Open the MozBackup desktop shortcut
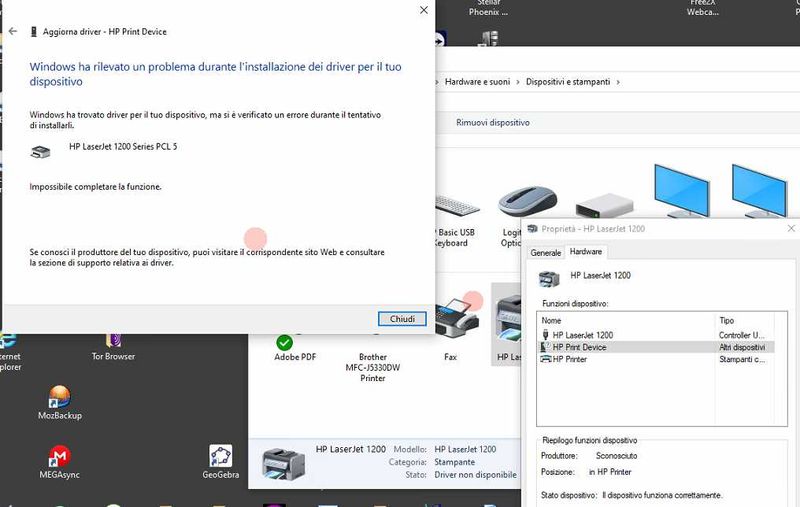 coord(60,403)
